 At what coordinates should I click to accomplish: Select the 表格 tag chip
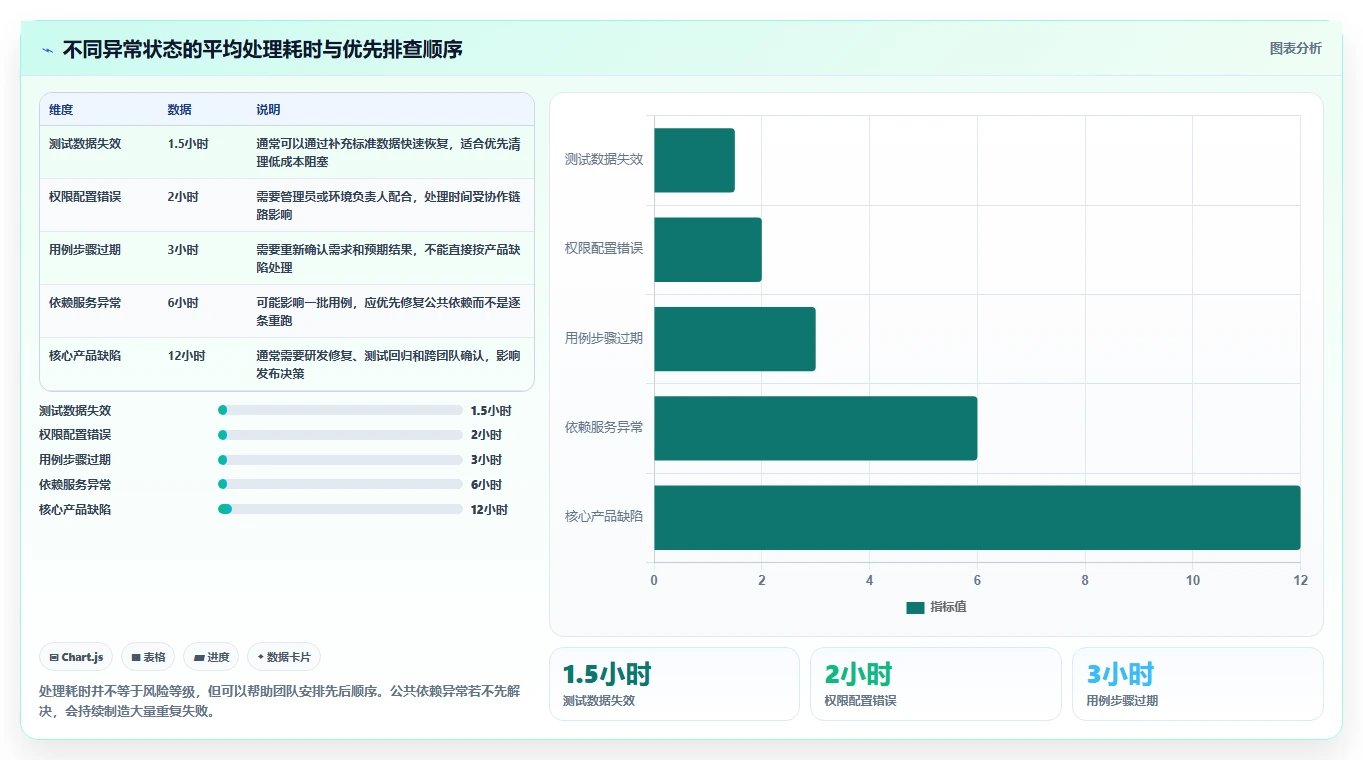[148, 657]
